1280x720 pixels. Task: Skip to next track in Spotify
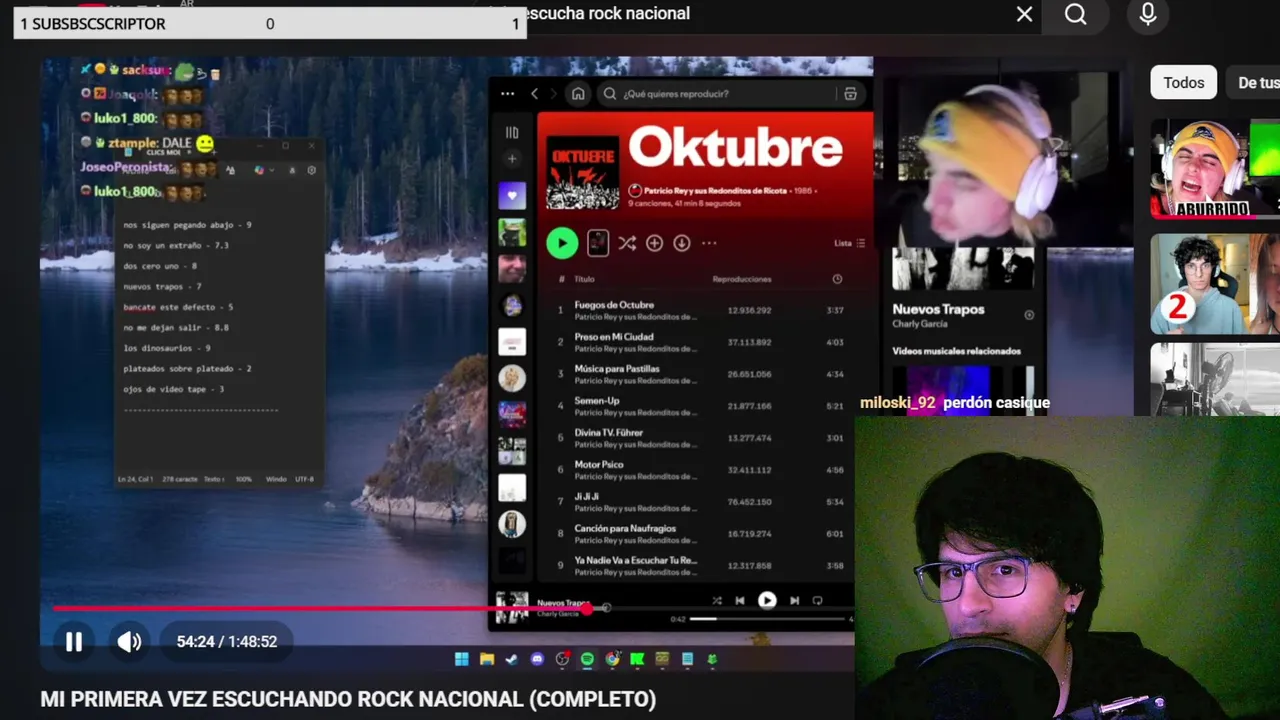794,600
